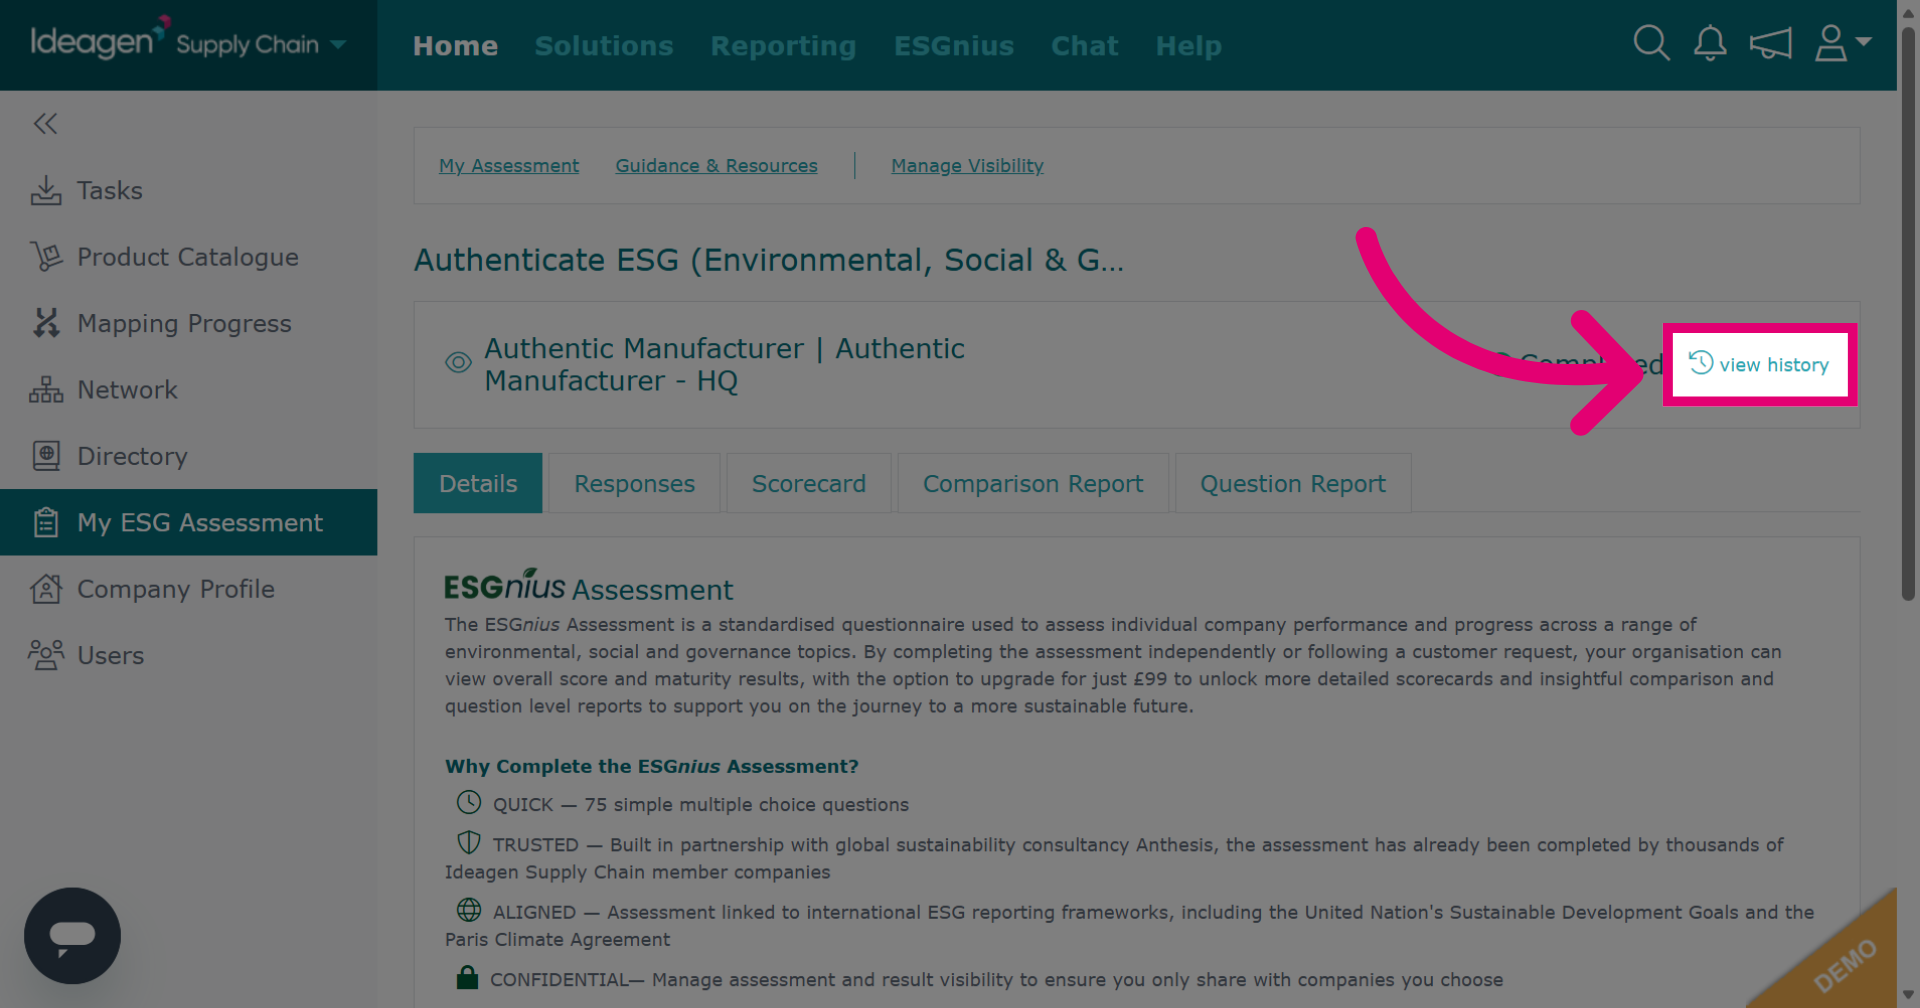1920x1008 pixels.
Task: Toggle the eye icon beside Authentic Manufacturer
Action: (458, 362)
